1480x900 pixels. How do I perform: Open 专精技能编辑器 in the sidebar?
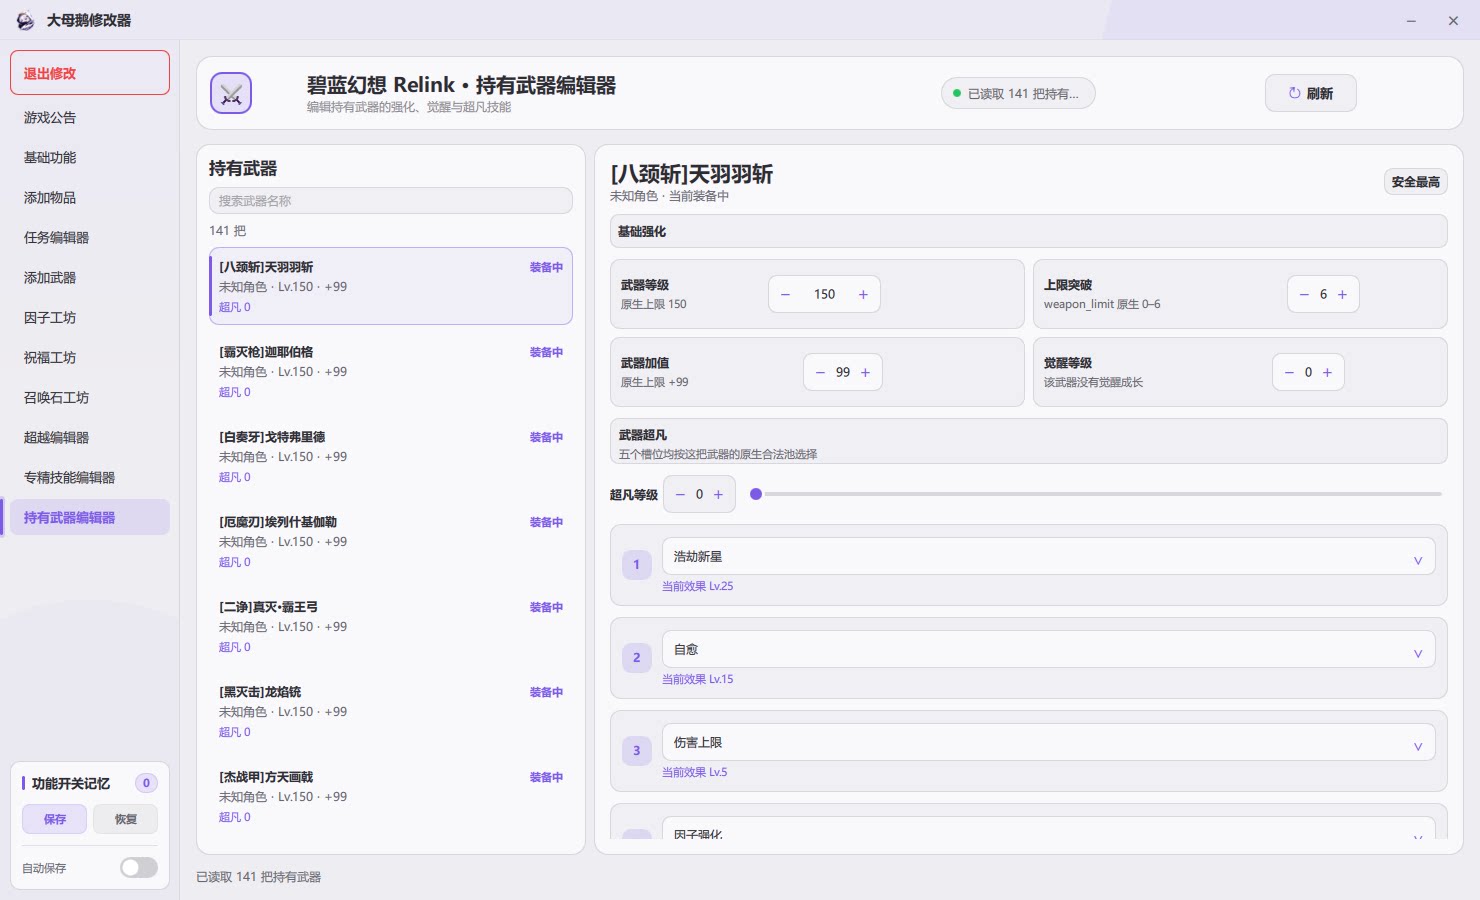(x=90, y=477)
